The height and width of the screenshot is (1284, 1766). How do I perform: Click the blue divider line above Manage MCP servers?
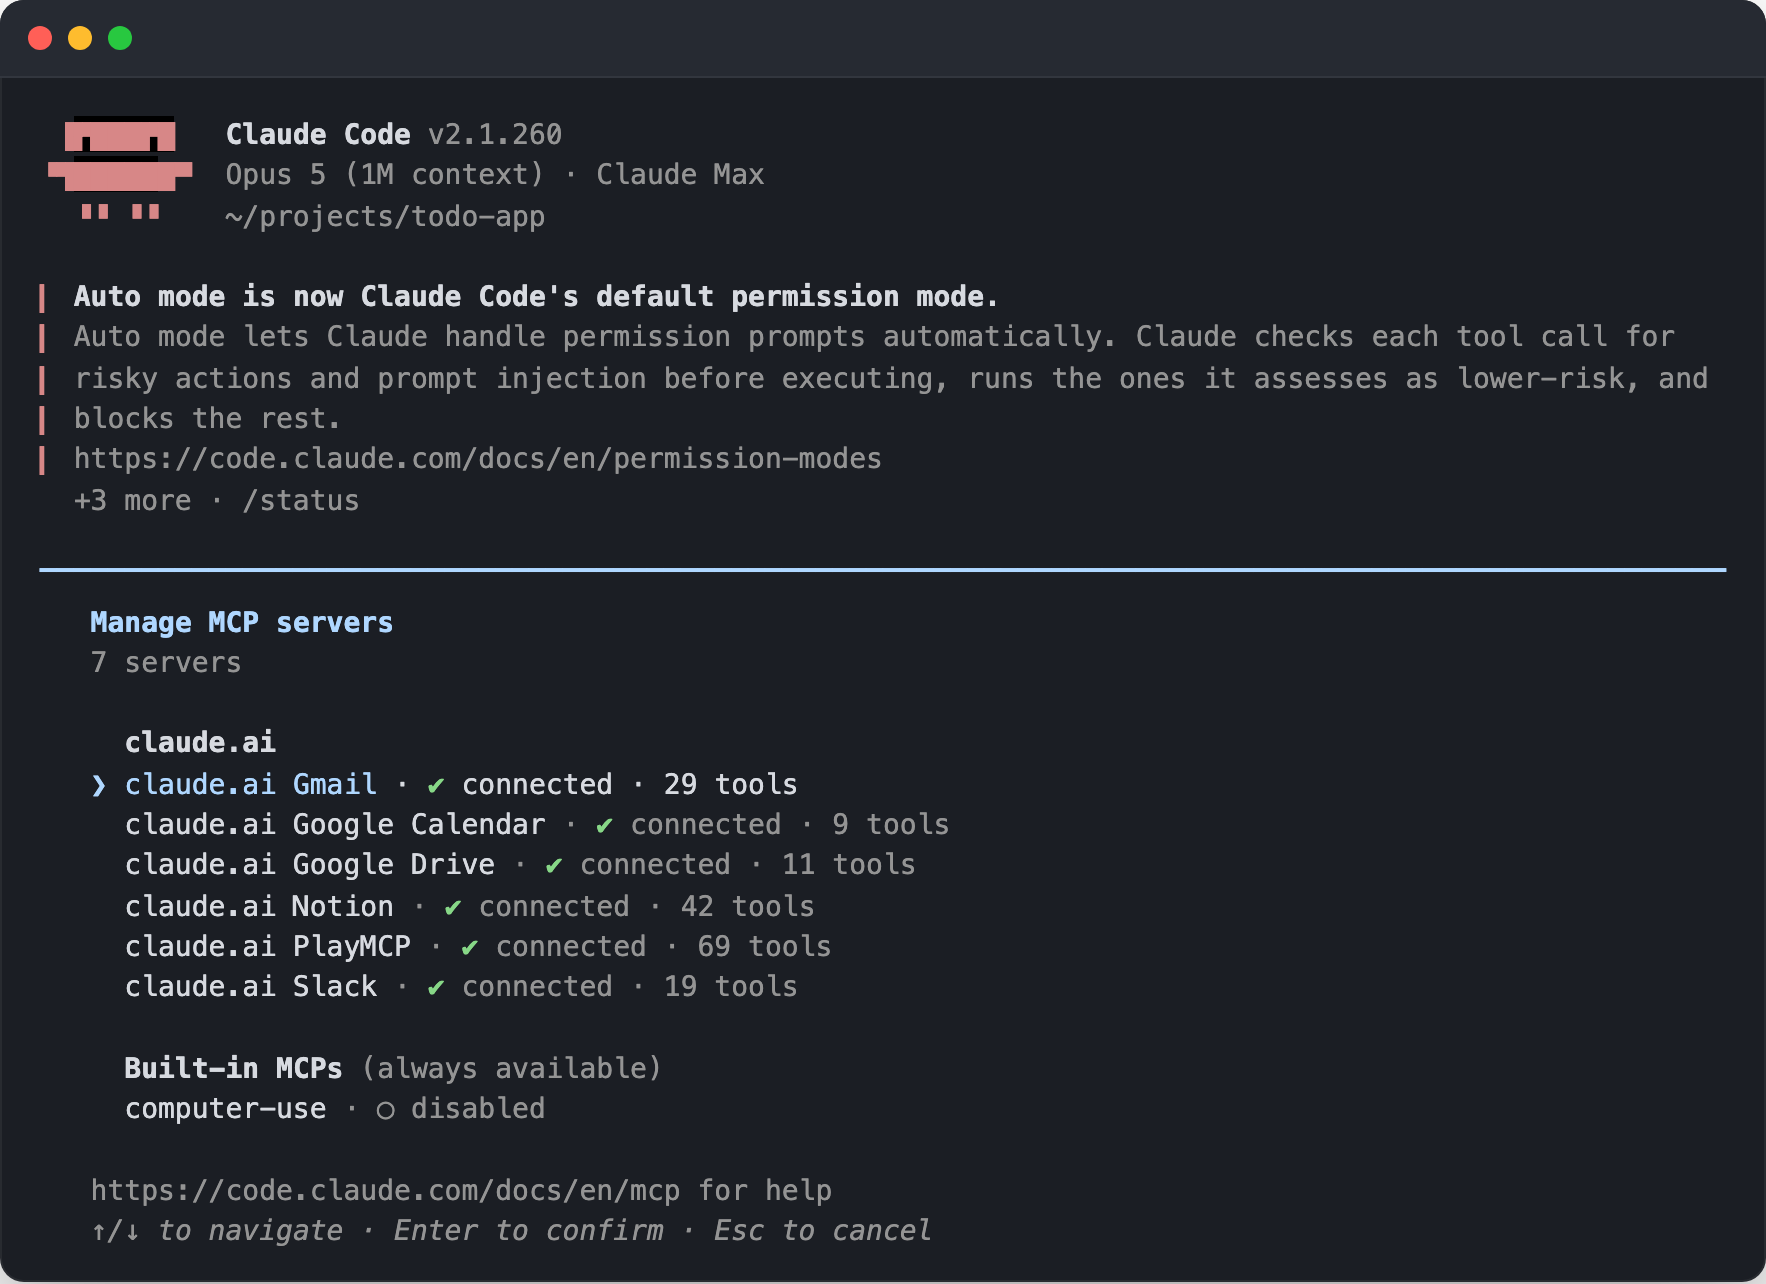tap(883, 570)
